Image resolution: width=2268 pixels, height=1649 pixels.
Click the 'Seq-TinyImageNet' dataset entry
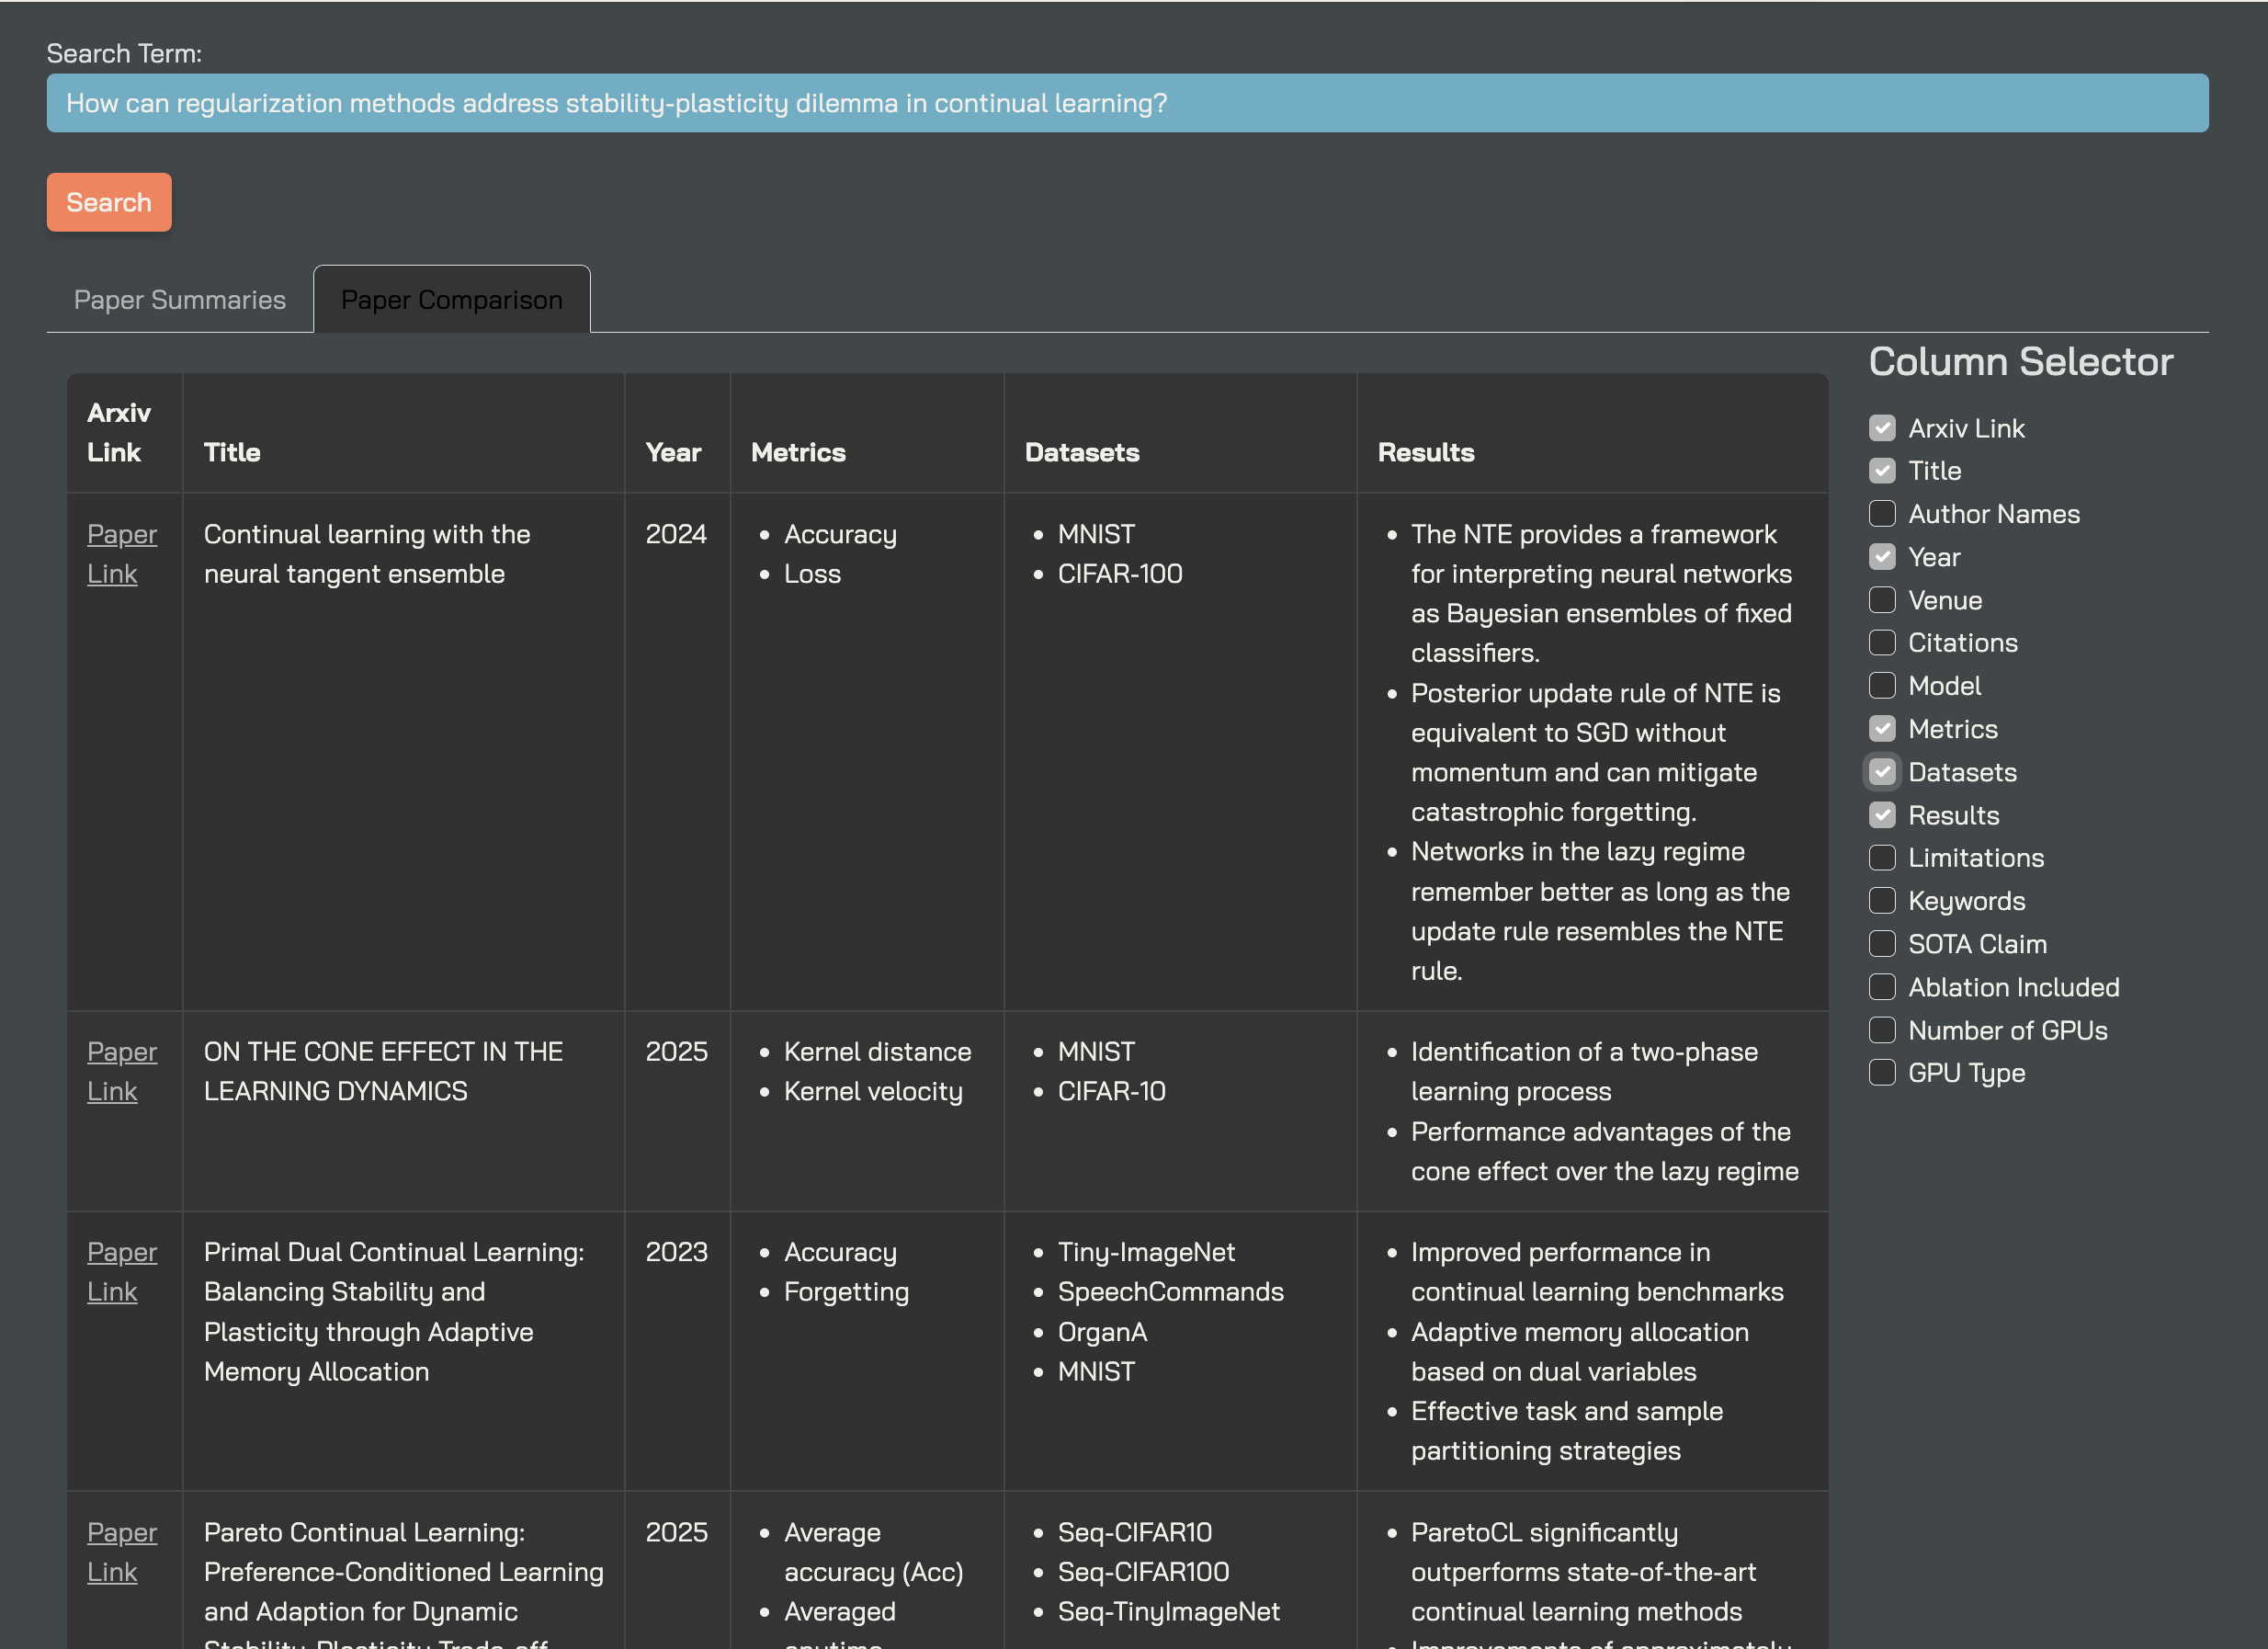[1168, 1611]
